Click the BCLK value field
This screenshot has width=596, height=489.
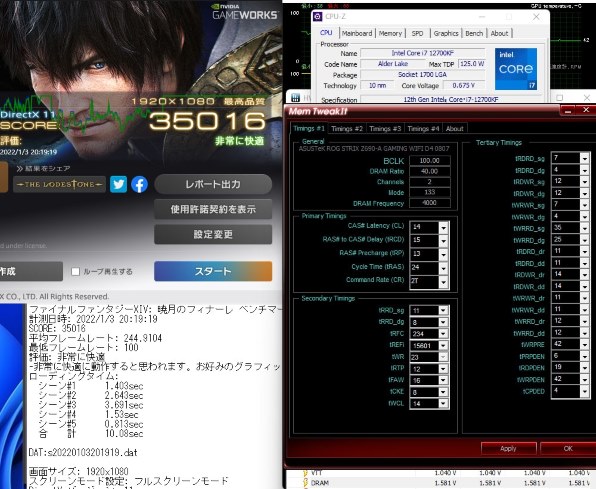click(430, 160)
